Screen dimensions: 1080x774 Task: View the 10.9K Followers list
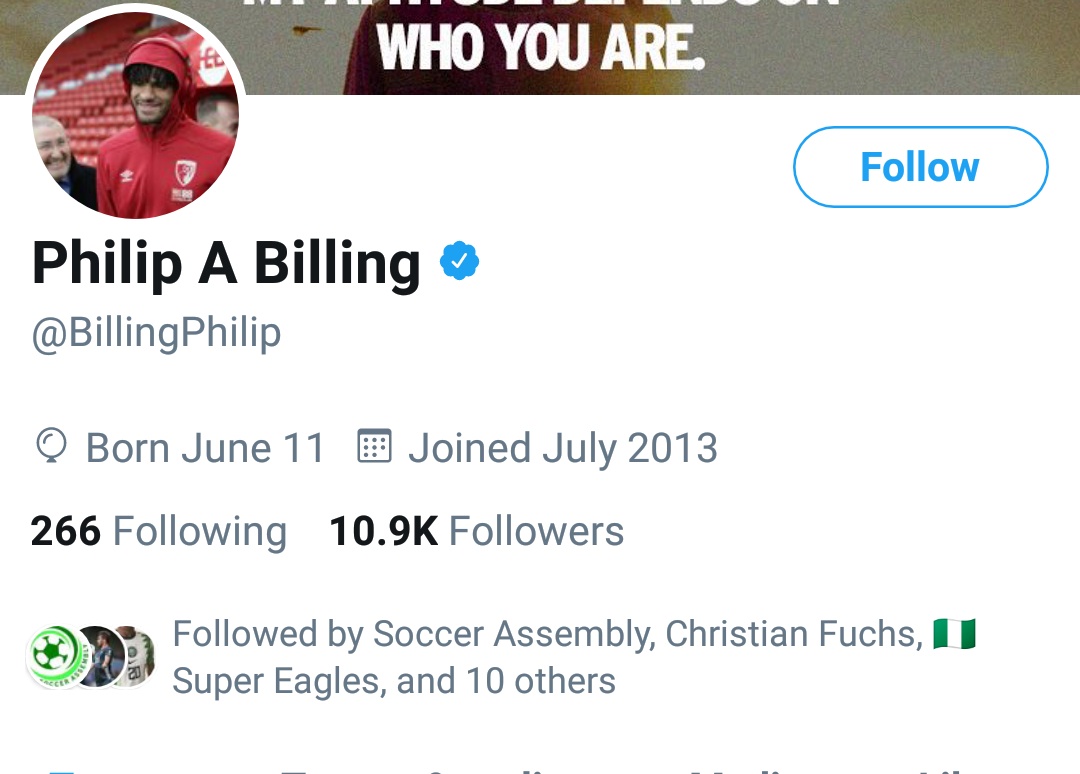coord(476,531)
